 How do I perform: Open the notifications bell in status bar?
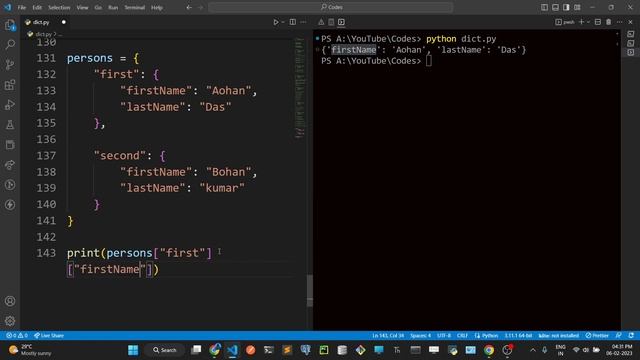tap(631, 336)
